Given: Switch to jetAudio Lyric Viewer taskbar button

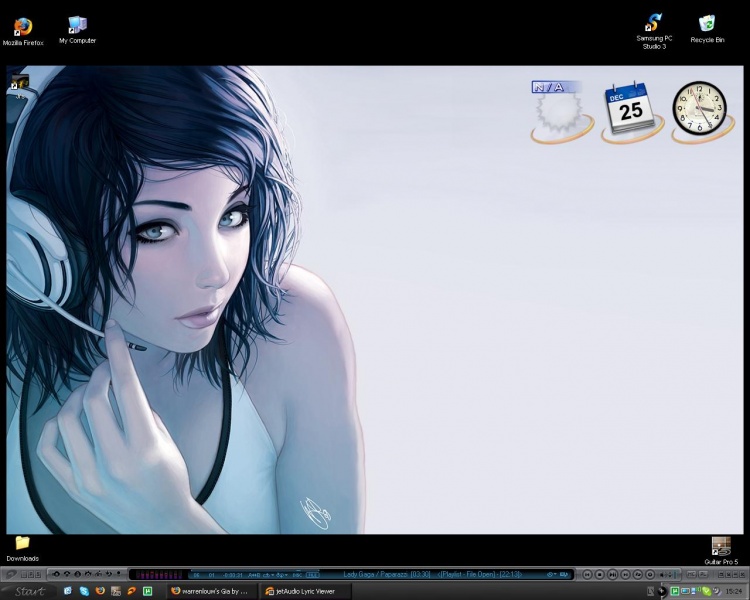Looking at the screenshot, I should (x=305, y=591).
